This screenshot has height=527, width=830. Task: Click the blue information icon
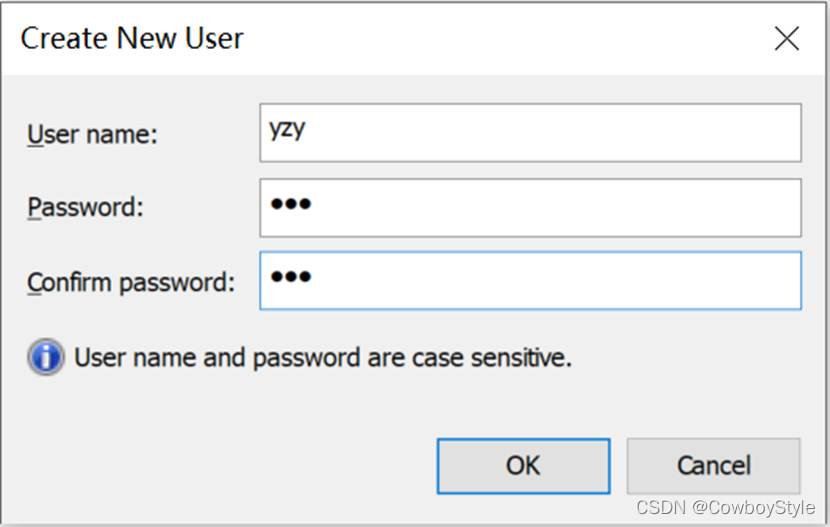click(46, 358)
